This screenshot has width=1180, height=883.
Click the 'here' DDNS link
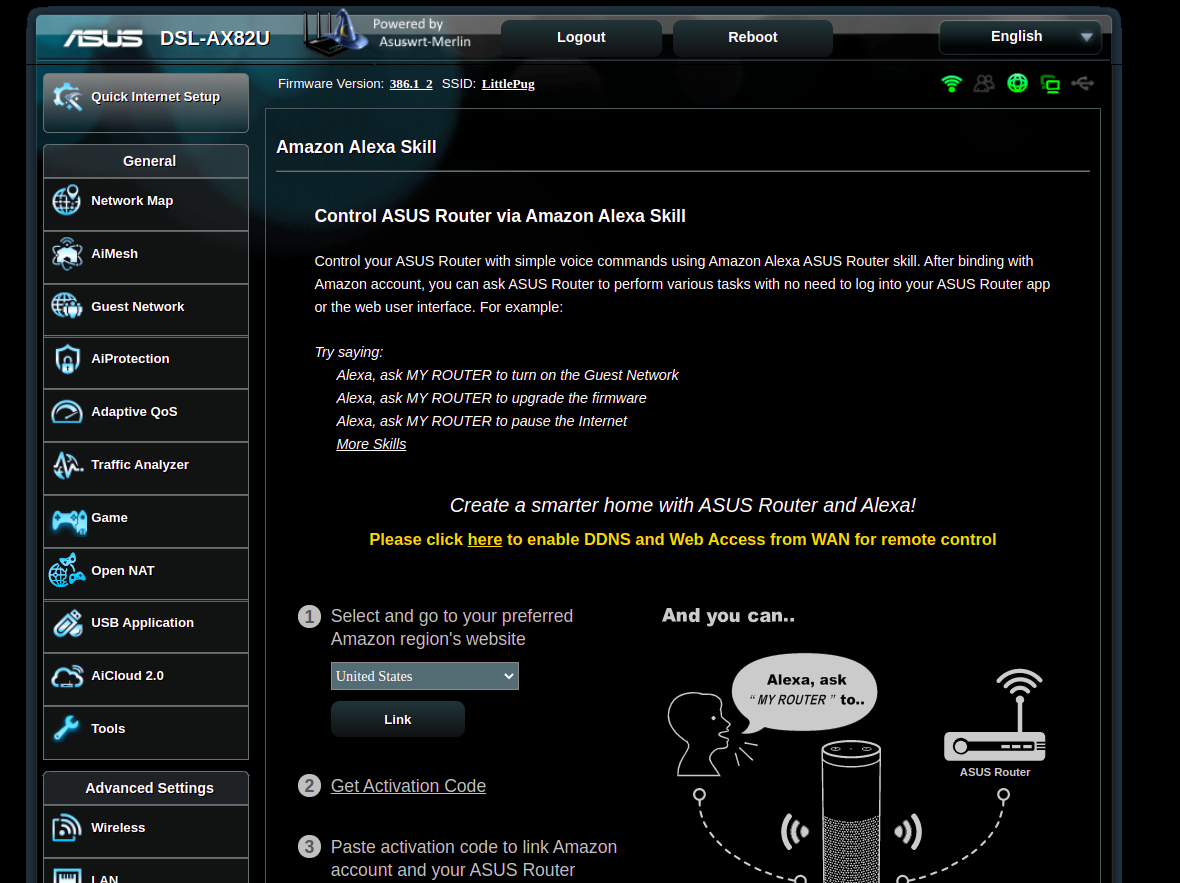tap(485, 540)
